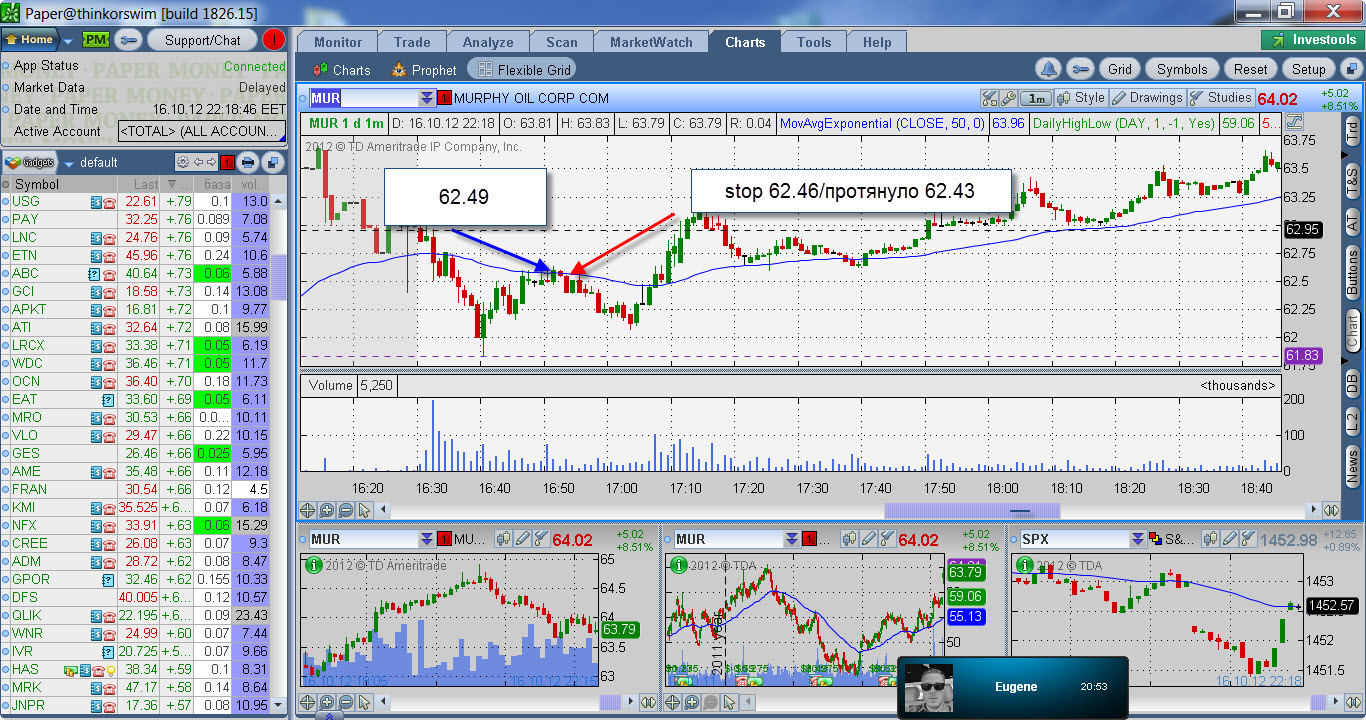Open the Prophet sub-tab

[x=424, y=70]
